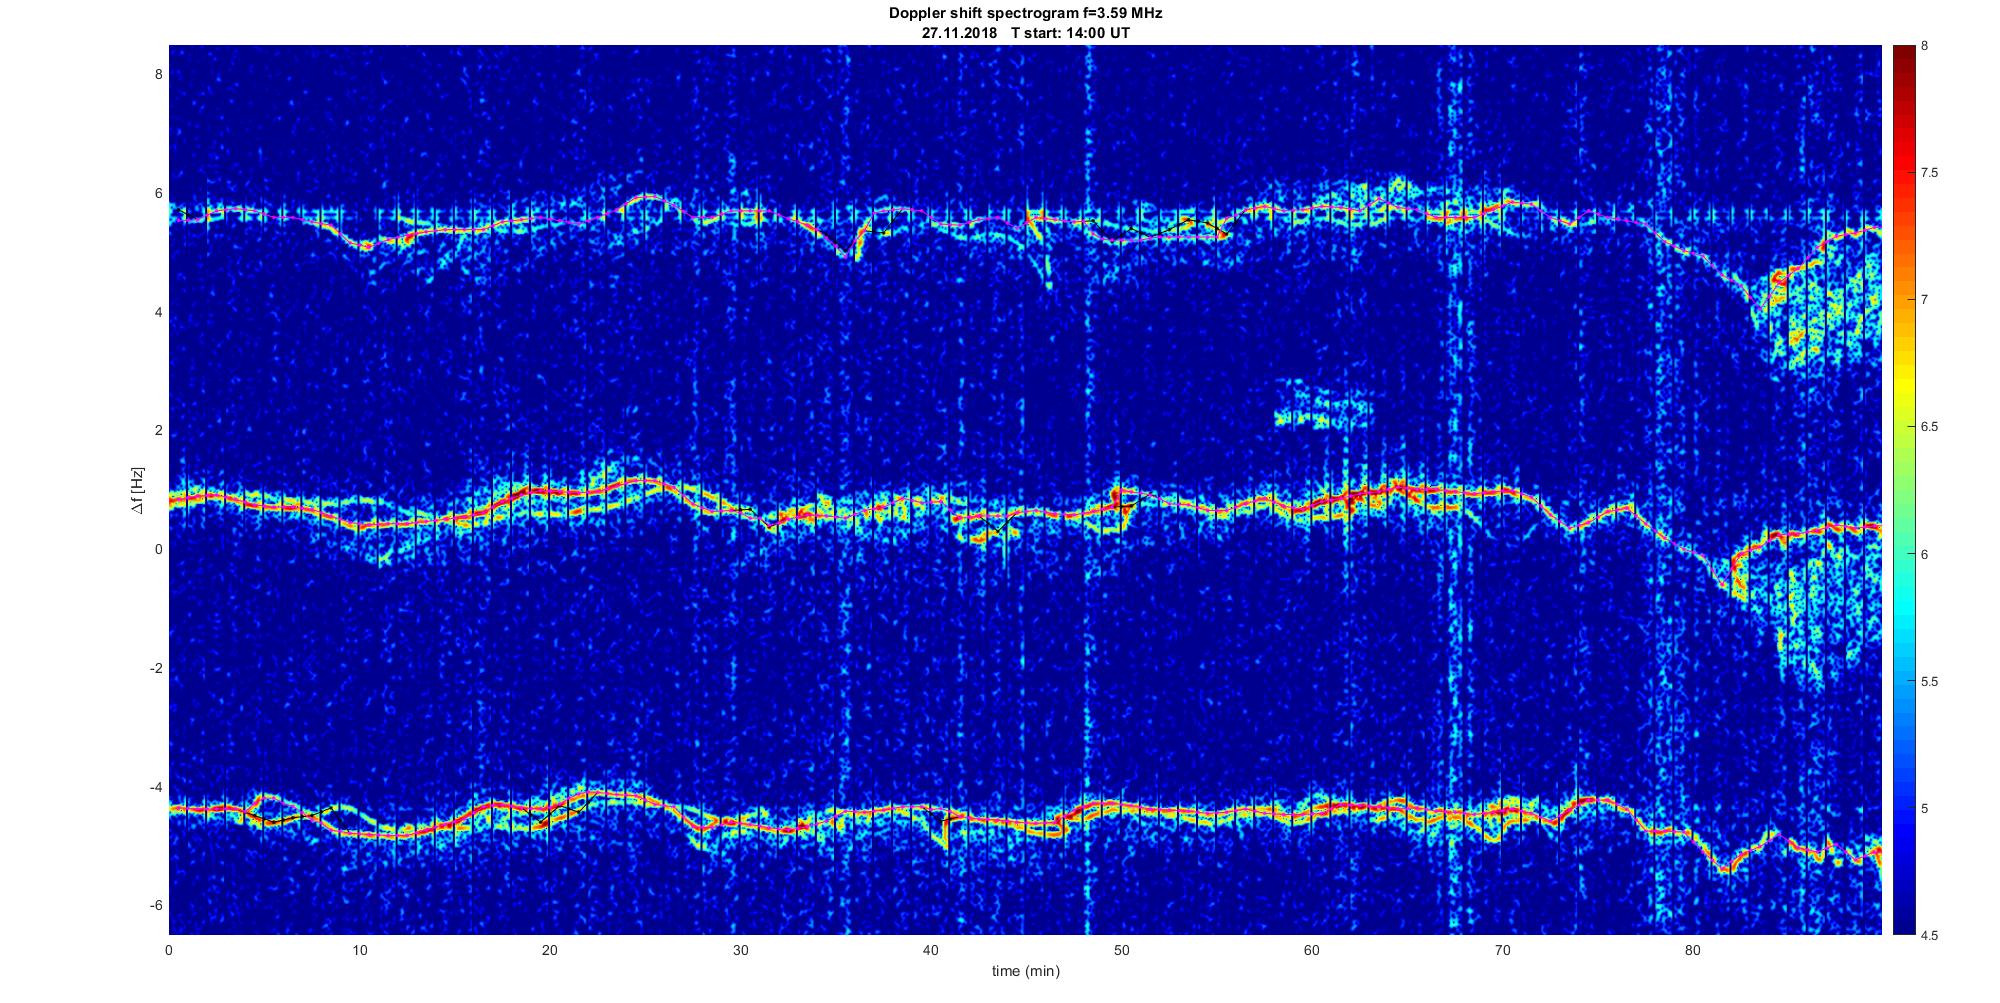Click the title "Doppler shift spectrogram f=3.59 MHz"
The height and width of the screenshot is (1003, 2000).
point(1025,14)
